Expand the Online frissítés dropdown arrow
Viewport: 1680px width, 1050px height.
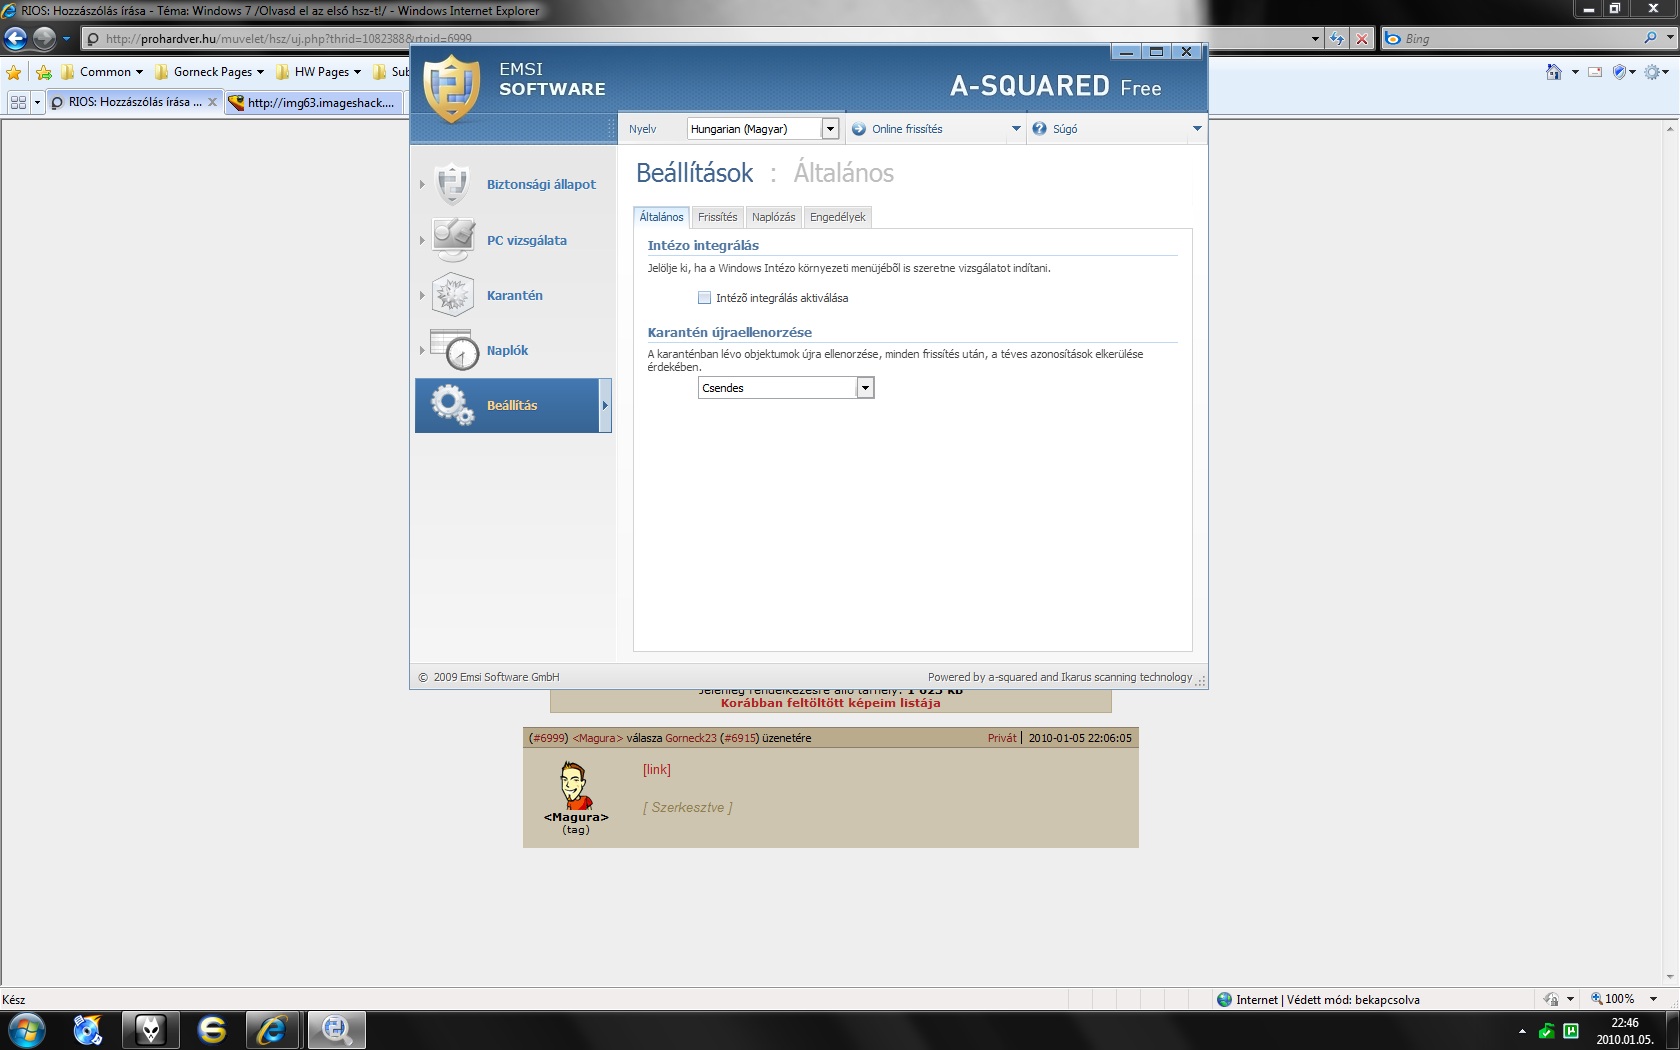1016,129
